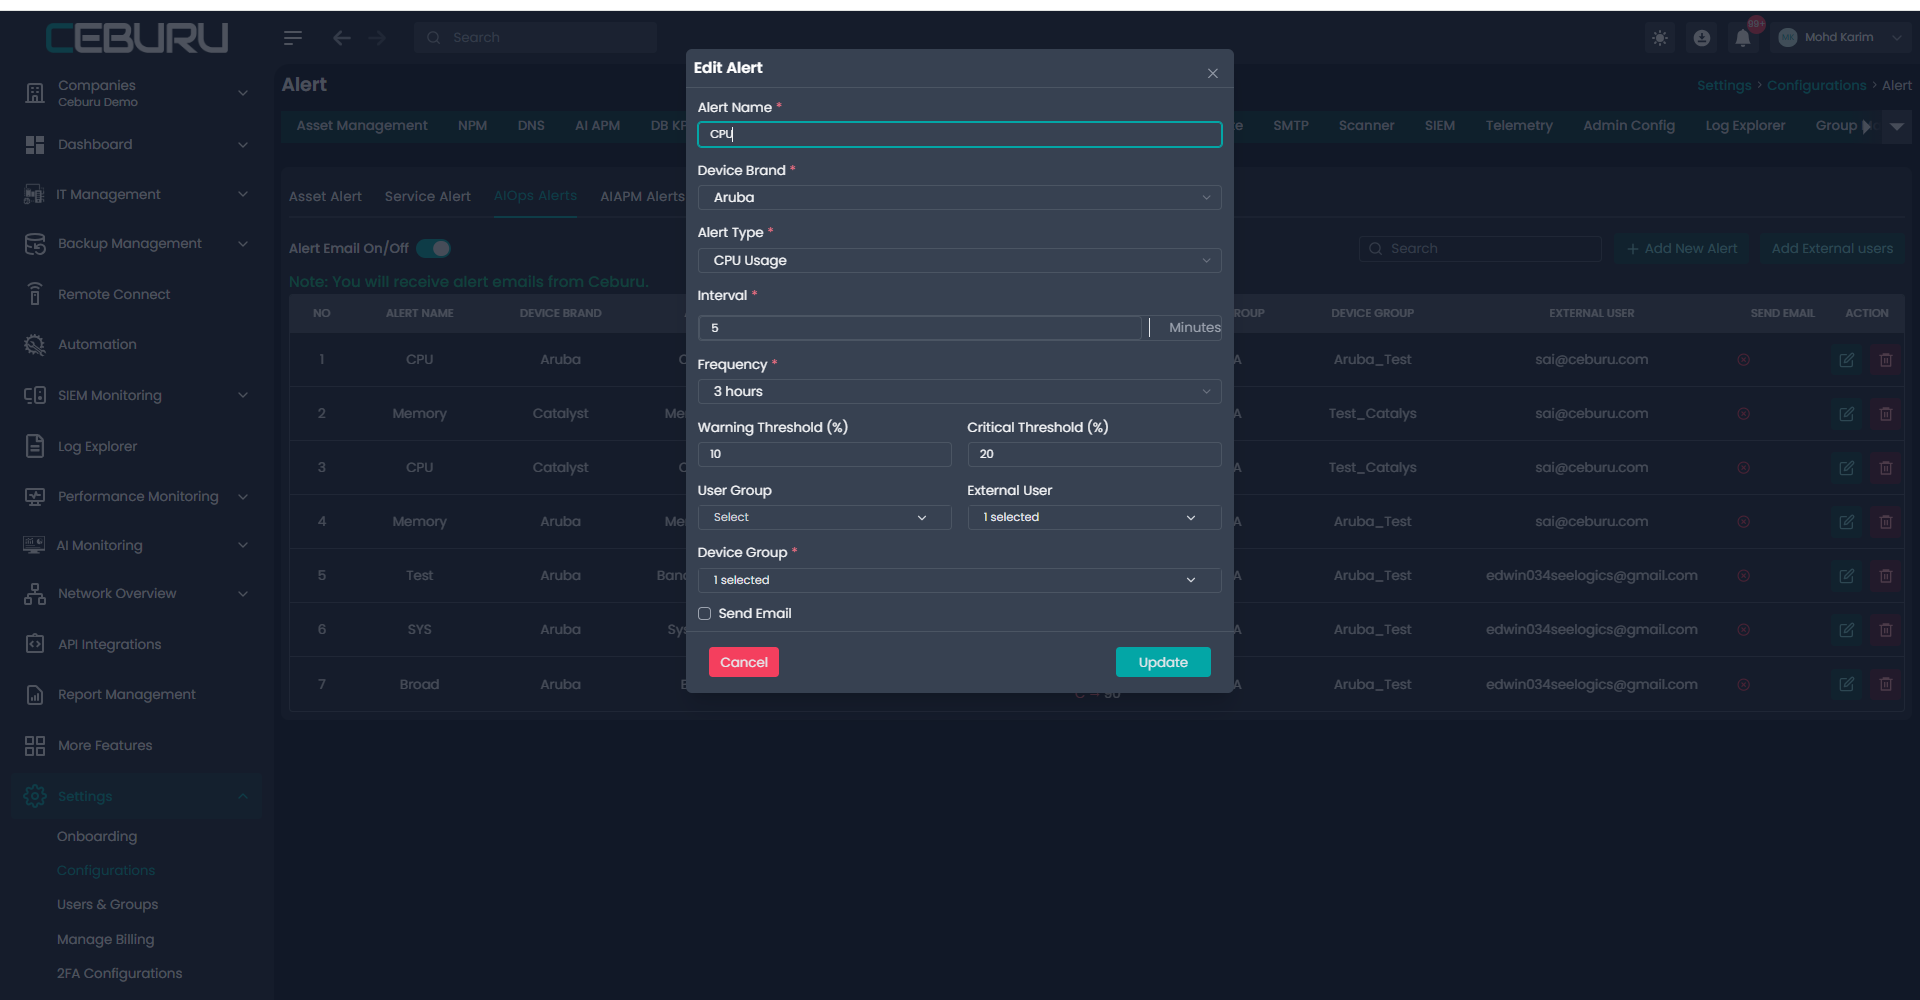
Task: Click the Add External users button
Action: click(x=1832, y=249)
